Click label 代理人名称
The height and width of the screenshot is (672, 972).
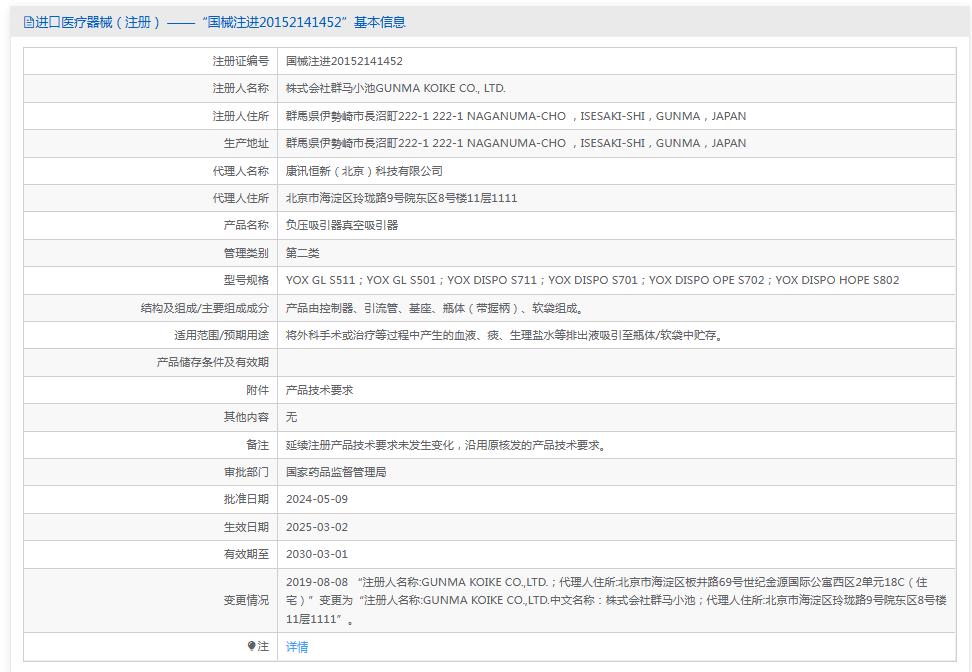(x=241, y=170)
